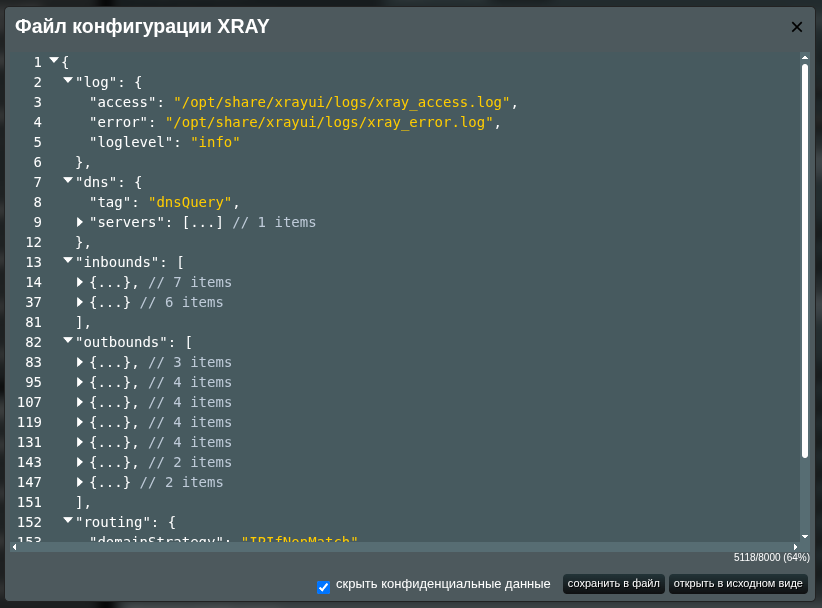This screenshot has width=822, height=608.
Task: Click the "access" key on line 3
Action: point(123,102)
